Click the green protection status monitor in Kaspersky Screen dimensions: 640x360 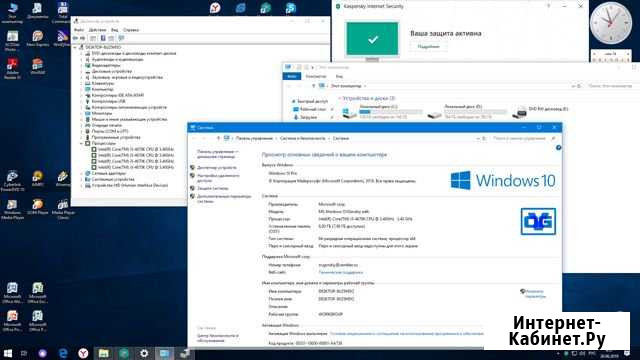372,39
